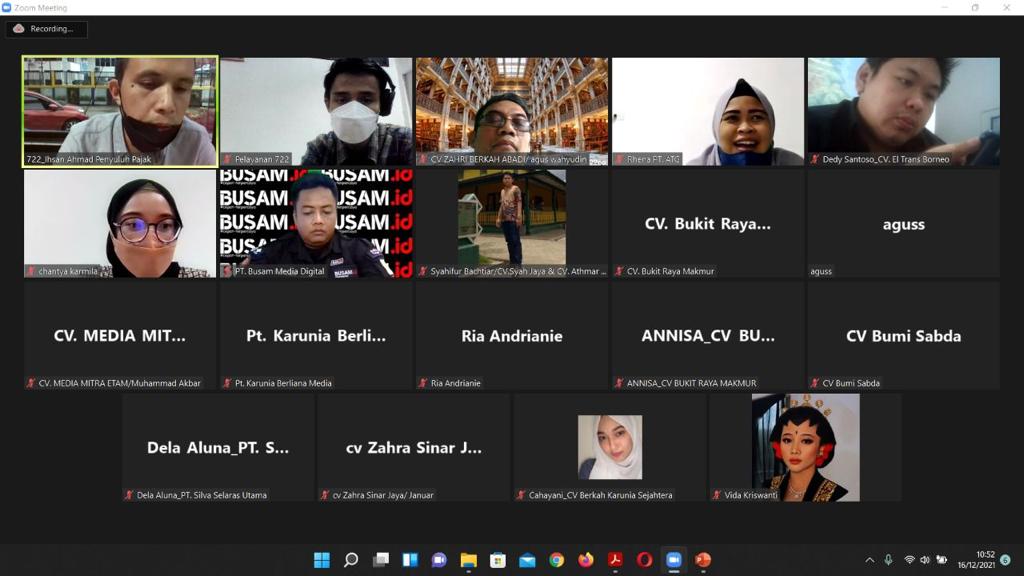Click the Vida Kriswanti participant tile

point(805,447)
